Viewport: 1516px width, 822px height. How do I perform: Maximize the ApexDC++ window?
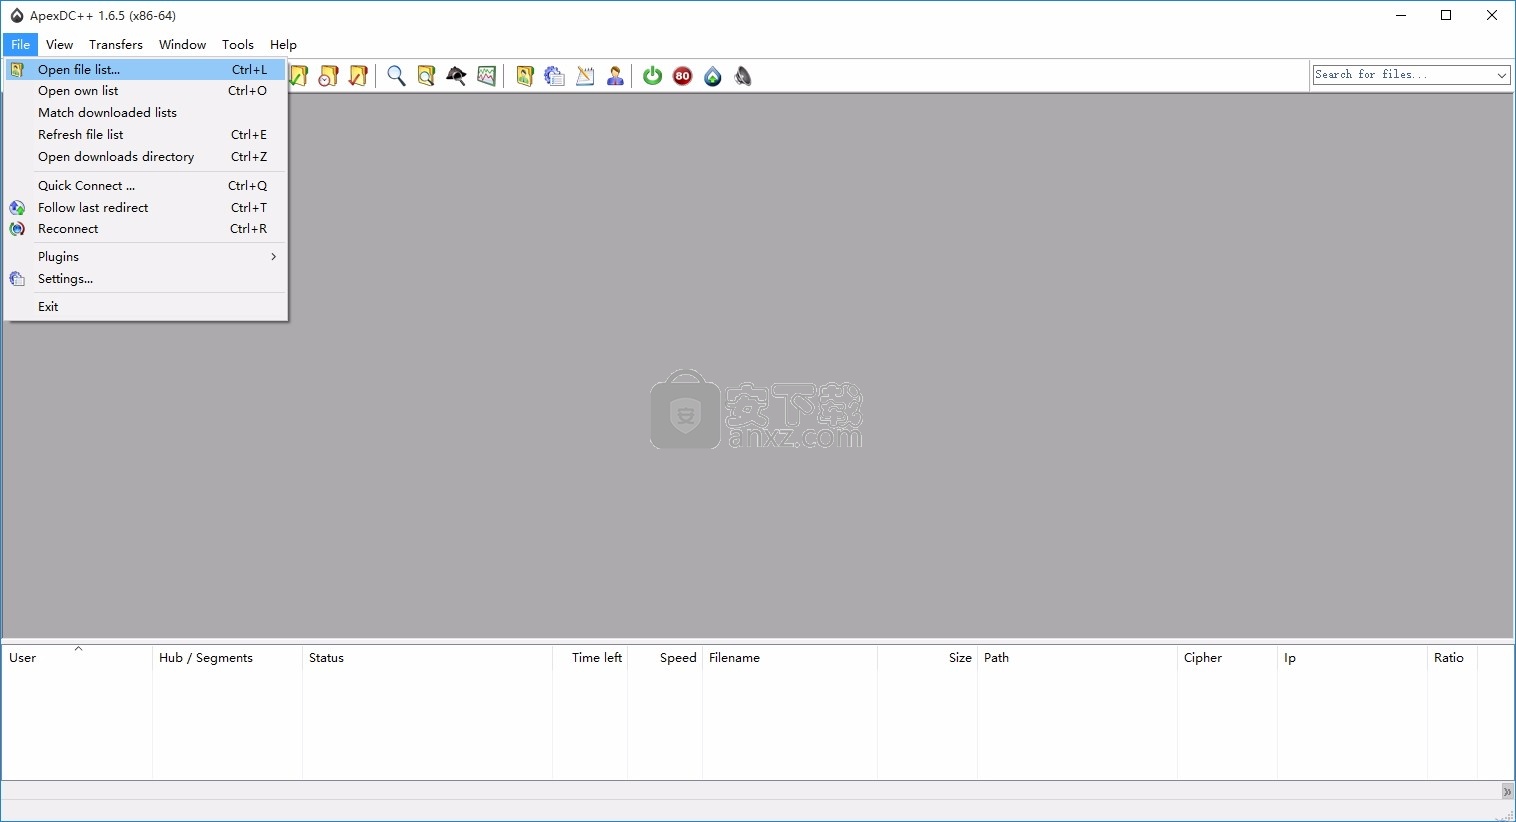tap(1446, 16)
